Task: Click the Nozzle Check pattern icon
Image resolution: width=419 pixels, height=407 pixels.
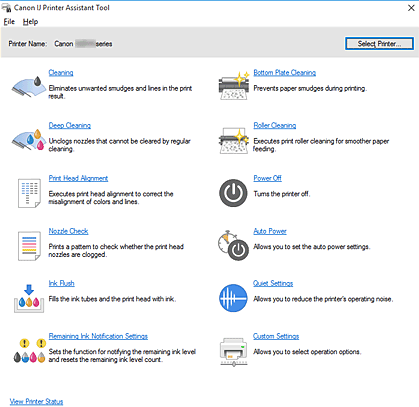Action: (29, 246)
